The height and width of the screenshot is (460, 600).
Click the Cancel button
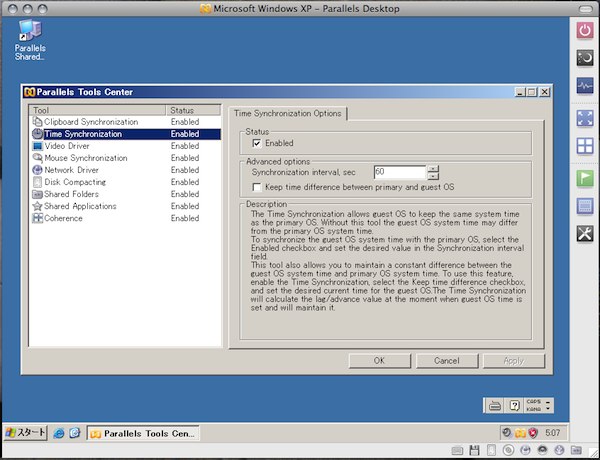pos(447,361)
